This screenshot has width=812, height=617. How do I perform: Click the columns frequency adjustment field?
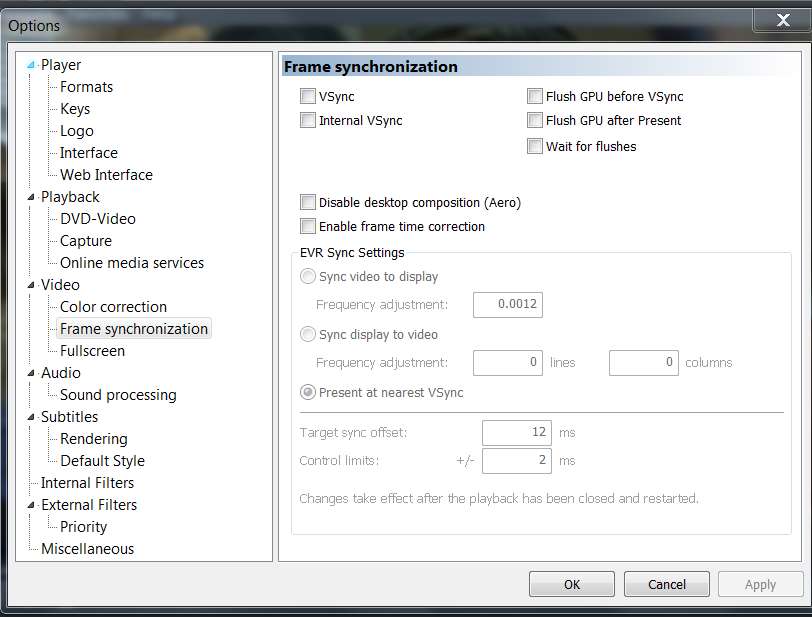(x=644, y=363)
